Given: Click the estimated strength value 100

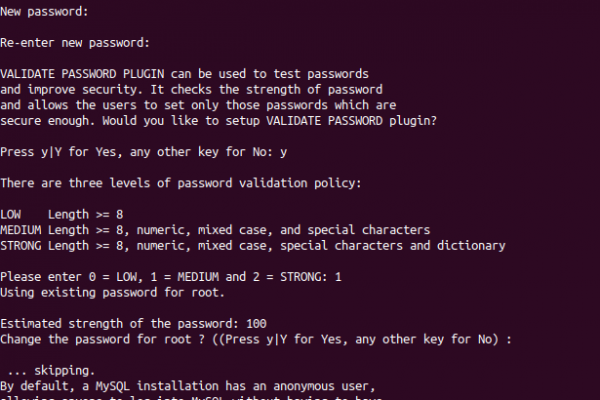Looking at the screenshot, I should click(x=256, y=324).
